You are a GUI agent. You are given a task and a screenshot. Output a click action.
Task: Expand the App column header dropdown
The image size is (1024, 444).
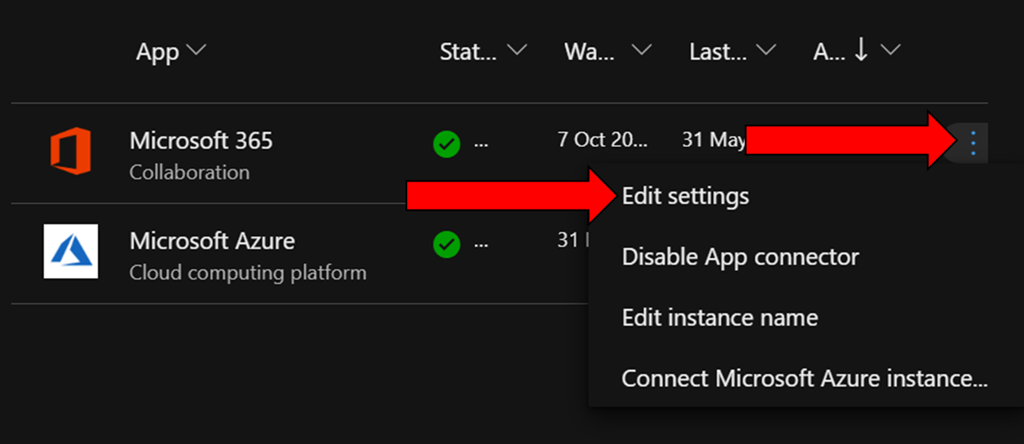[x=197, y=51]
